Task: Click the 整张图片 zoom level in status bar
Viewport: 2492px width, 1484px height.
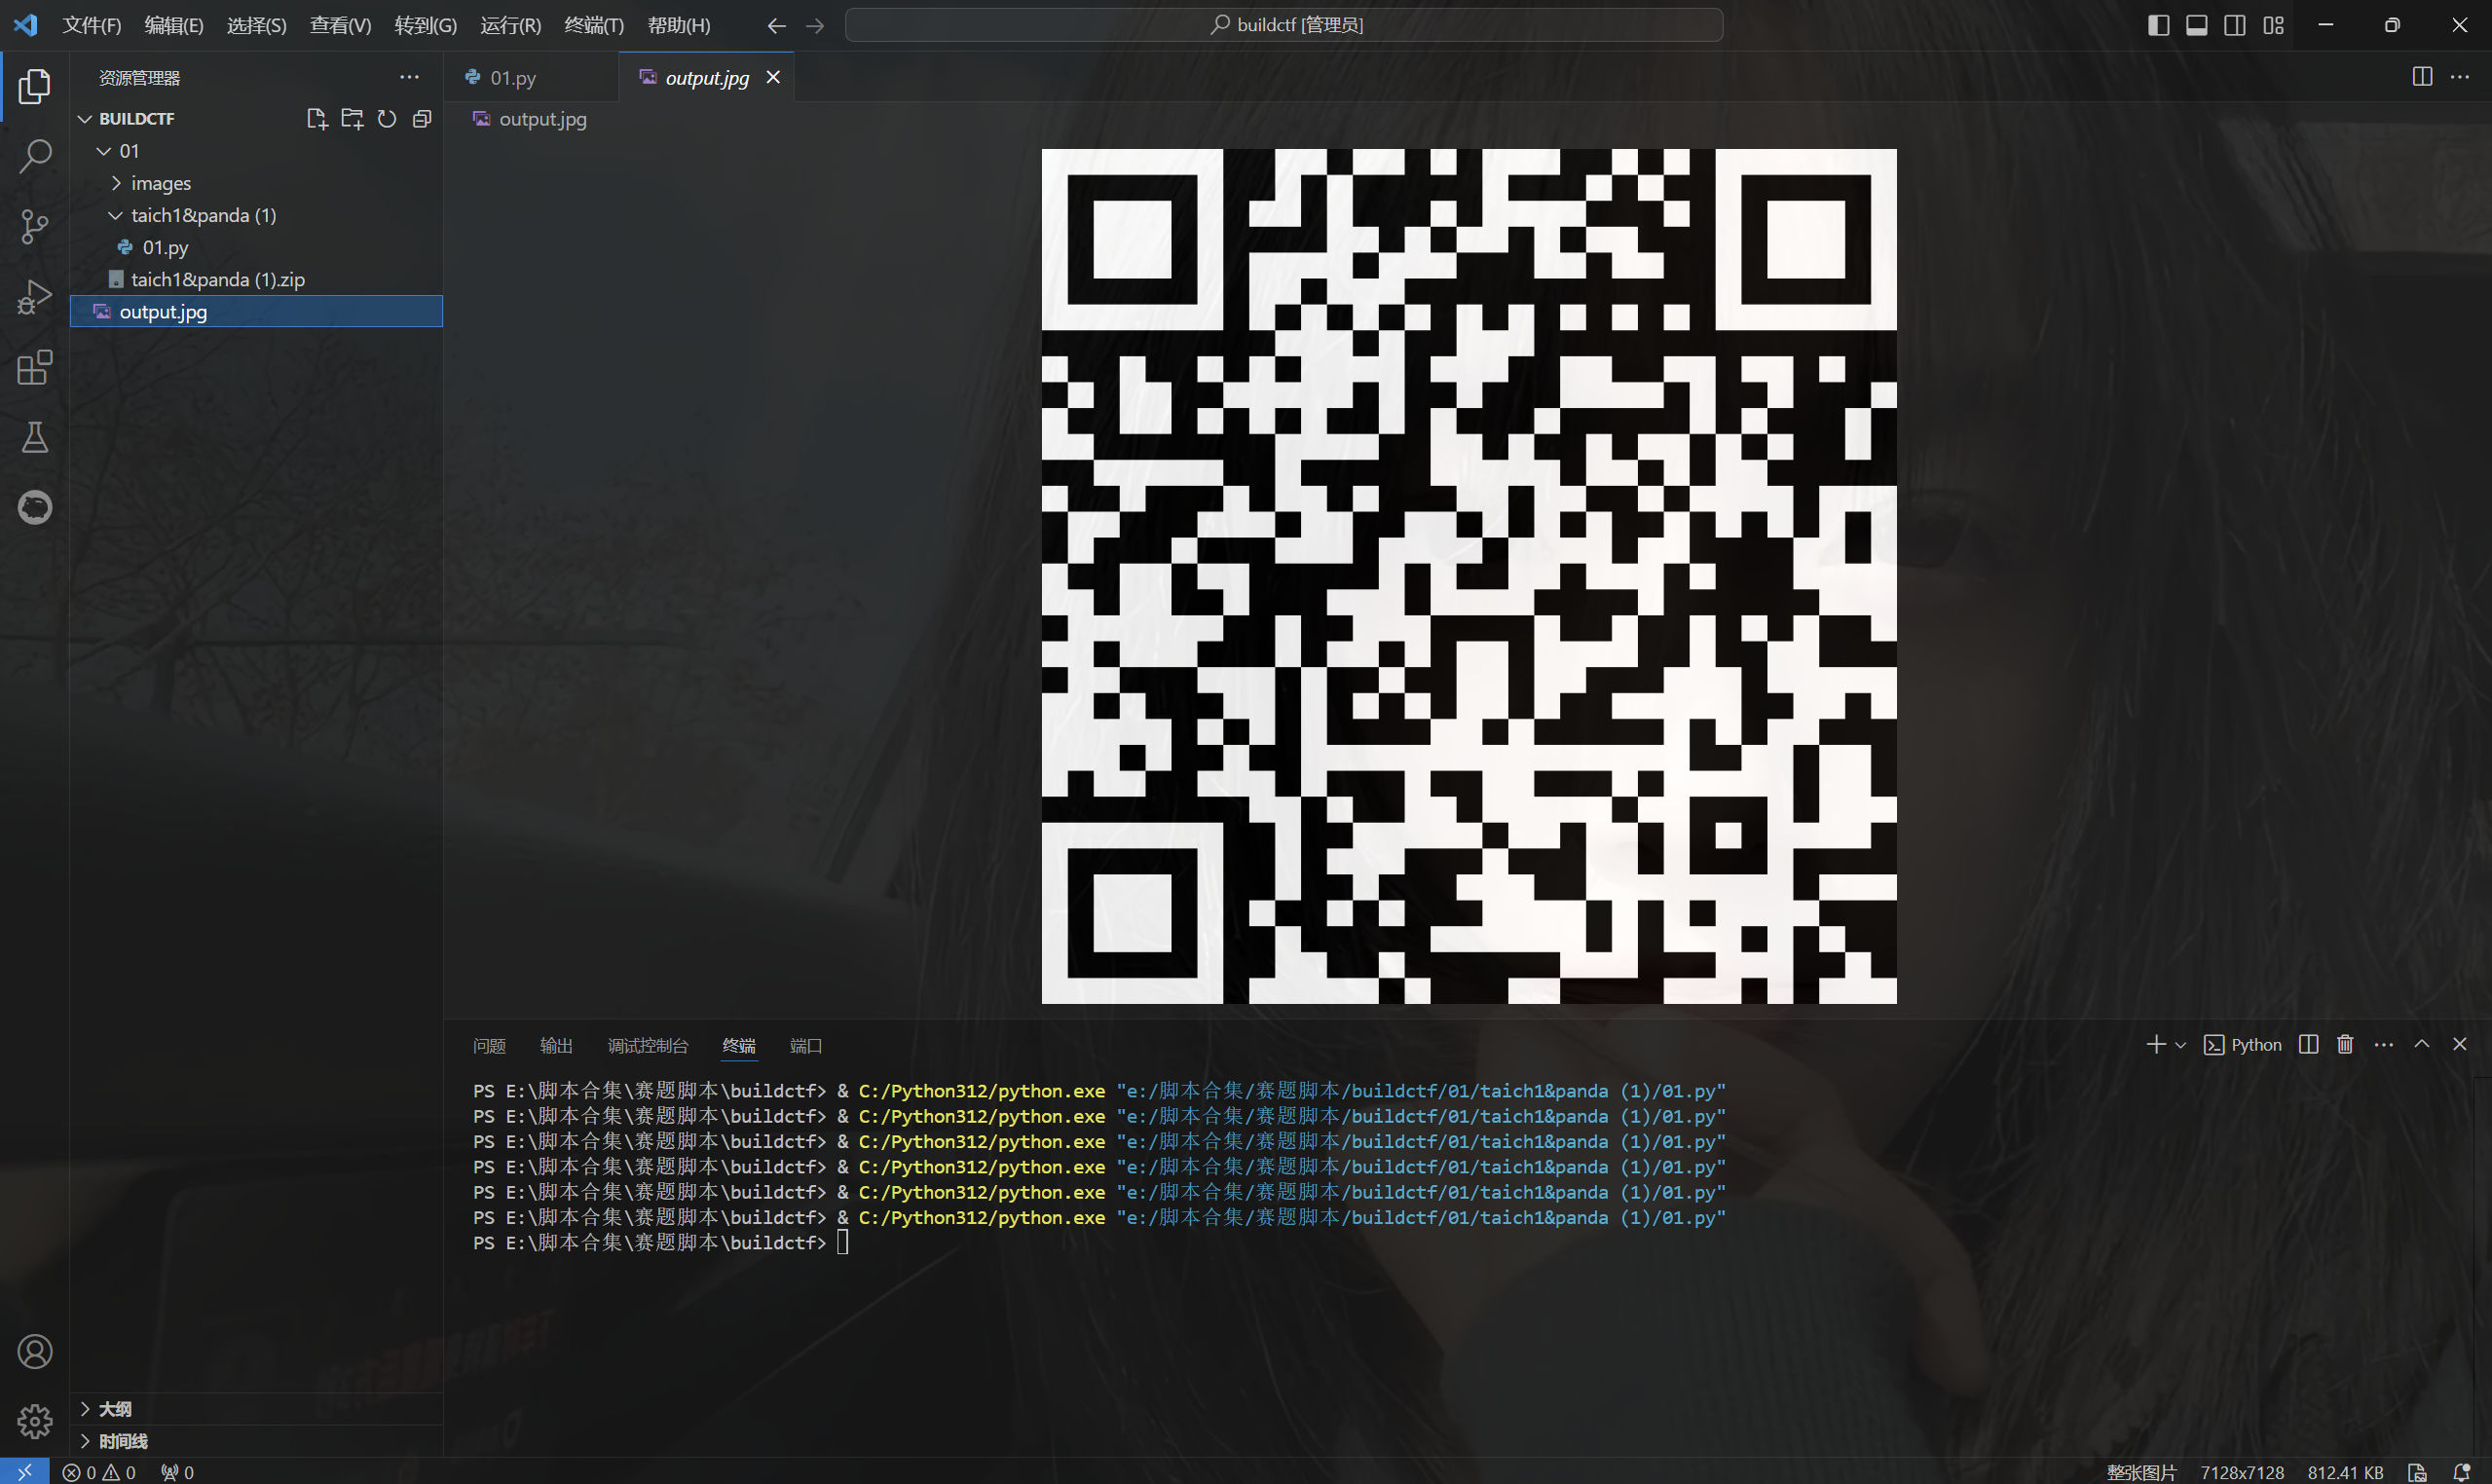Action: 2141,1472
